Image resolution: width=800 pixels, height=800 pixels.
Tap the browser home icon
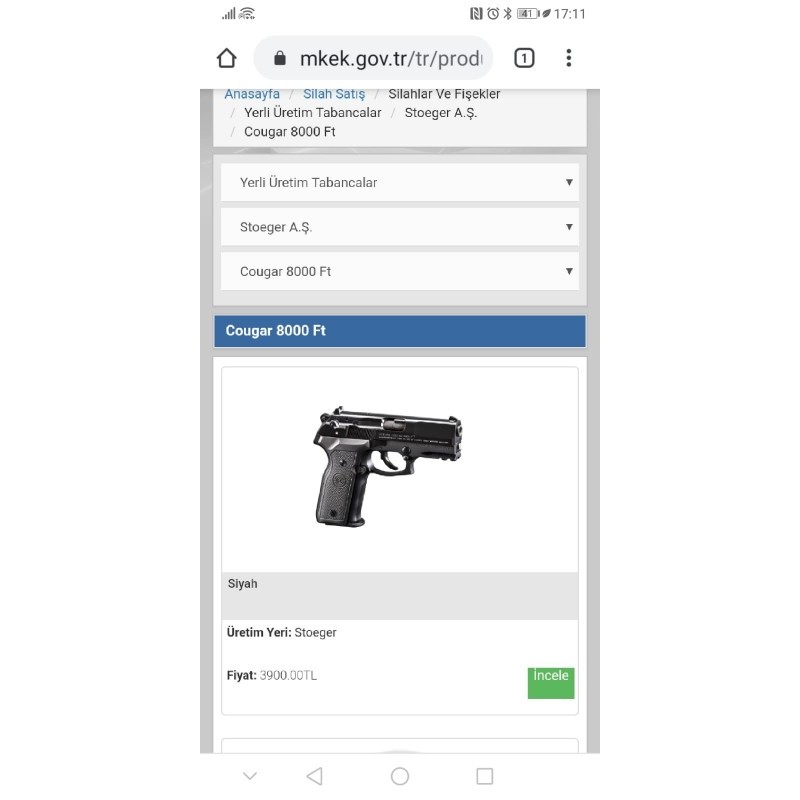(227, 58)
